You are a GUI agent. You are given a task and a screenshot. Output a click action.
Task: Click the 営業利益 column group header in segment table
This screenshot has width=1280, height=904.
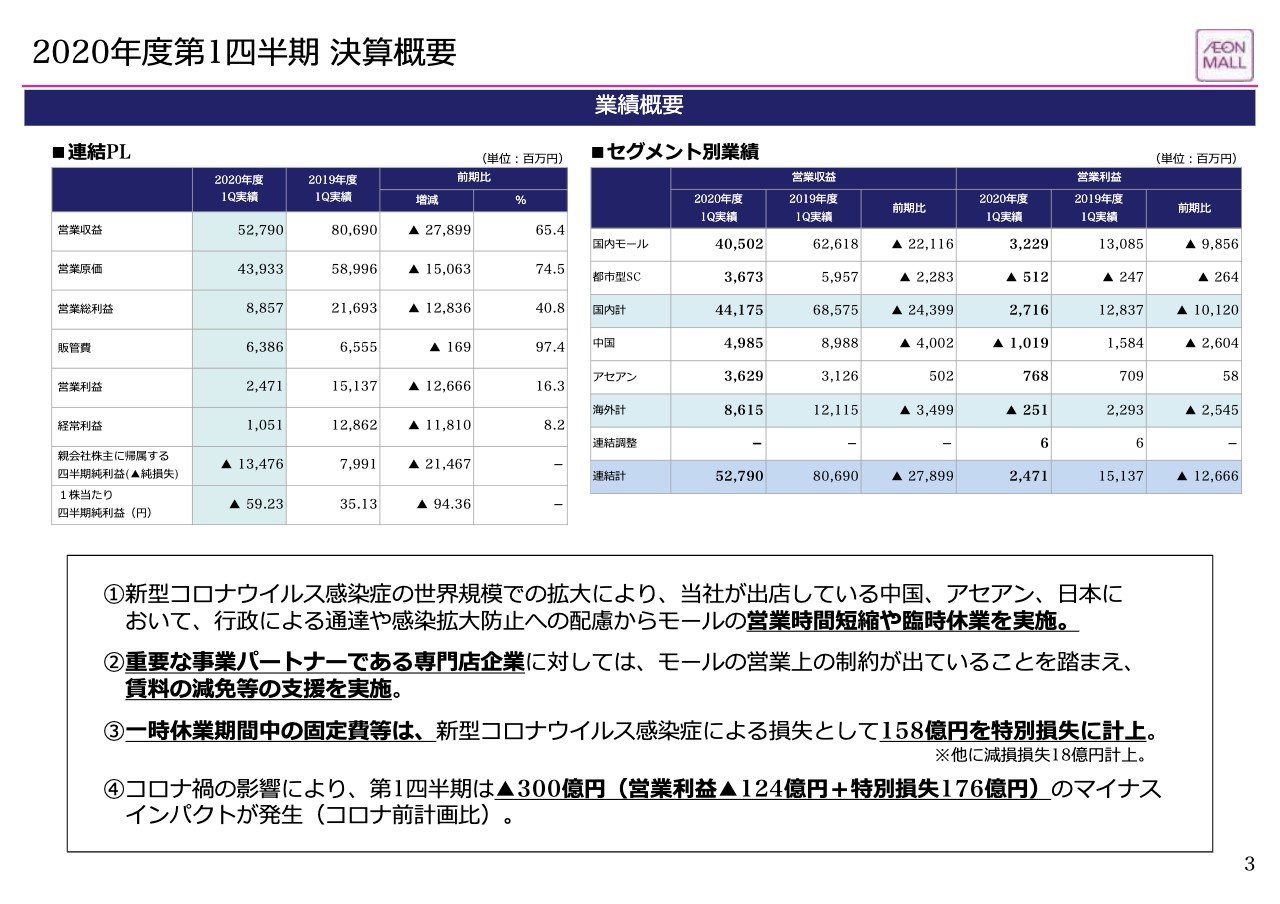1099,177
